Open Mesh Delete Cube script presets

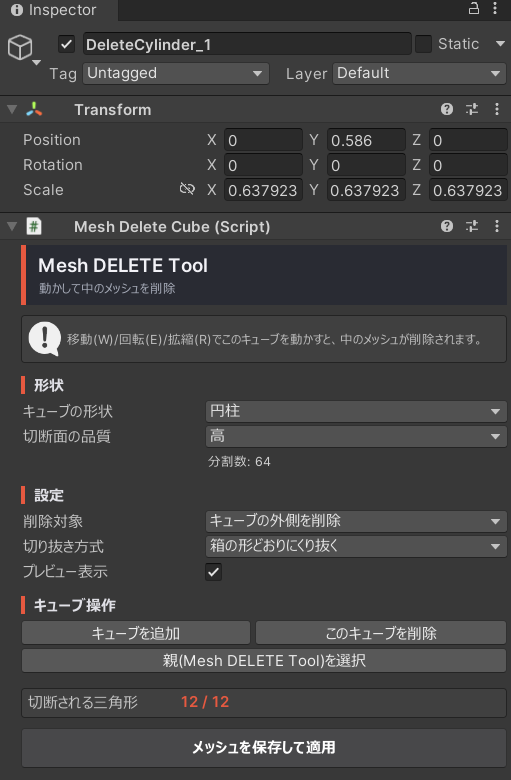point(472,226)
